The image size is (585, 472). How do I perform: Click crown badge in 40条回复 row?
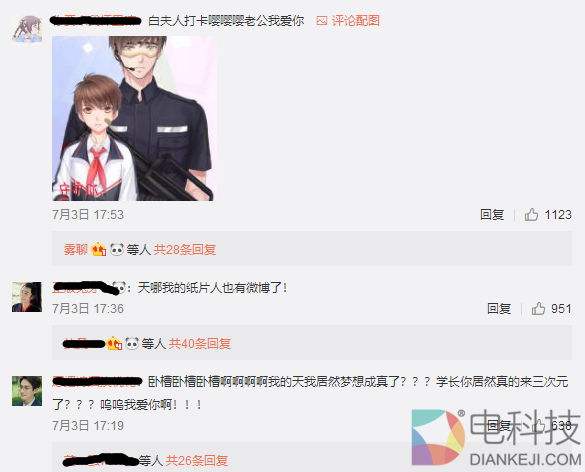[x=114, y=343]
